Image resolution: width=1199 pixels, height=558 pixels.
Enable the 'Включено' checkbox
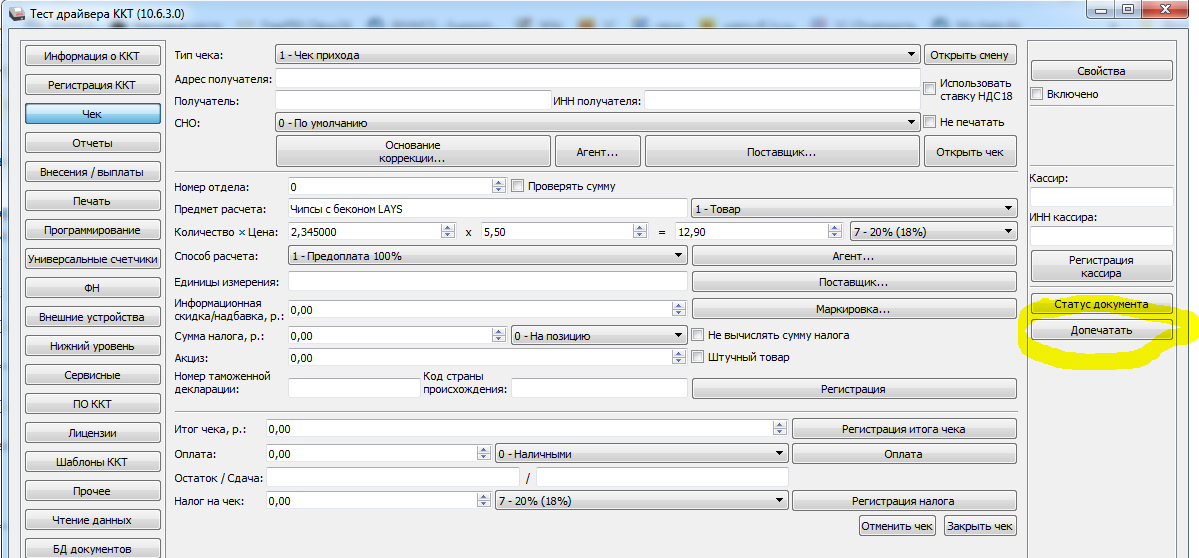tap(1037, 94)
